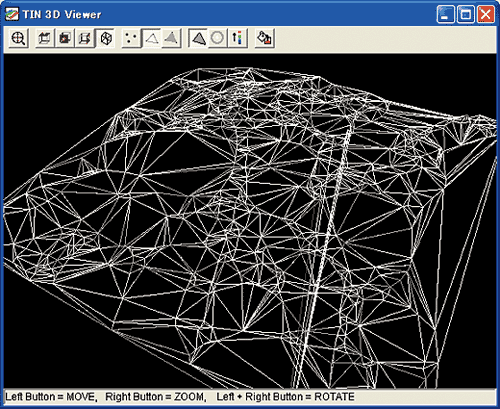This screenshot has height=409, width=500.
Task: Minimize the TIN 3D Viewer window
Action: [x=445, y=14]
